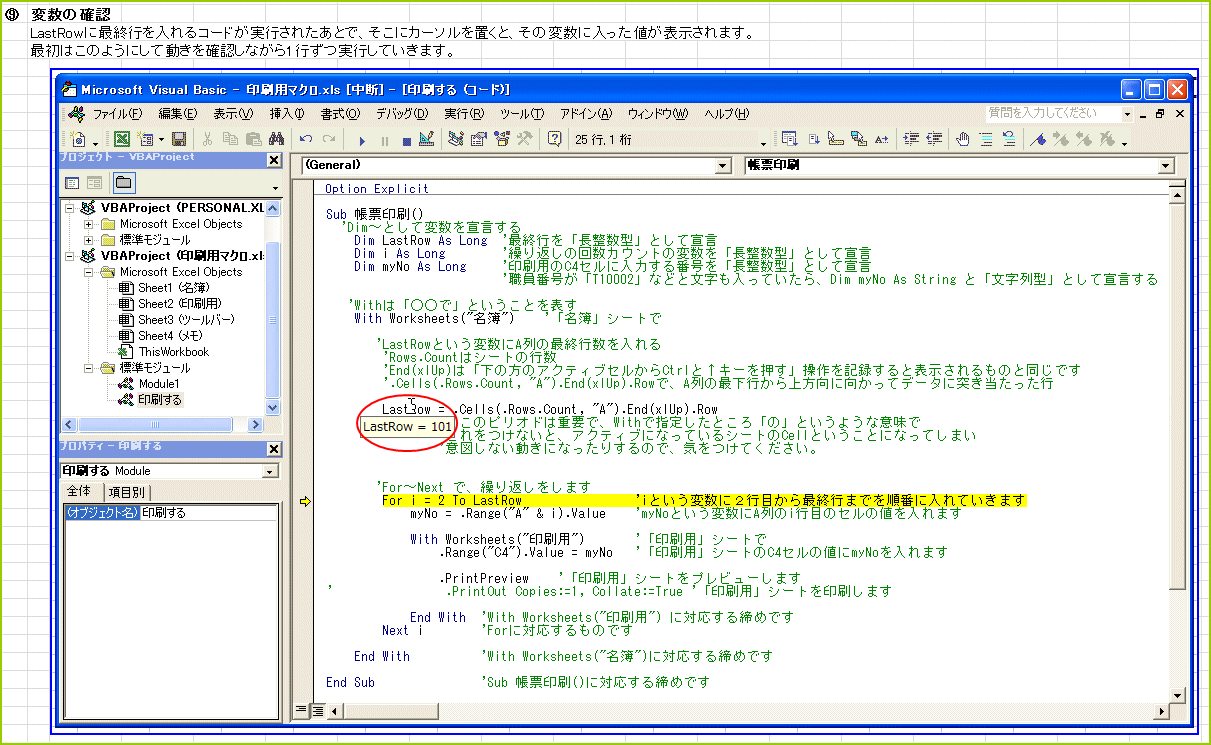Viewport: 1211px width, 745px height.
Task: Select Module1 in the project tree
Action: coord(158,384)
